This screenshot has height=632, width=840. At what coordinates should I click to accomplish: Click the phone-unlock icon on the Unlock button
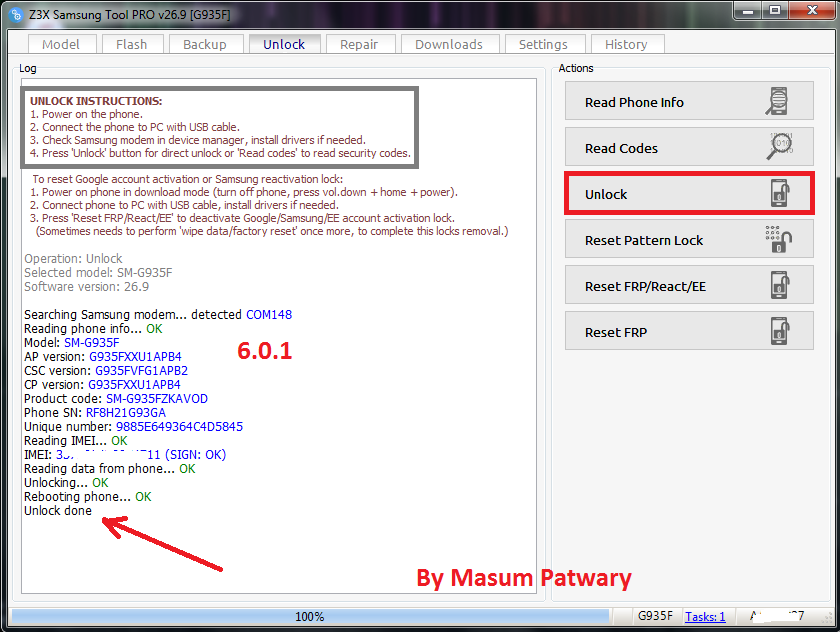781,193
